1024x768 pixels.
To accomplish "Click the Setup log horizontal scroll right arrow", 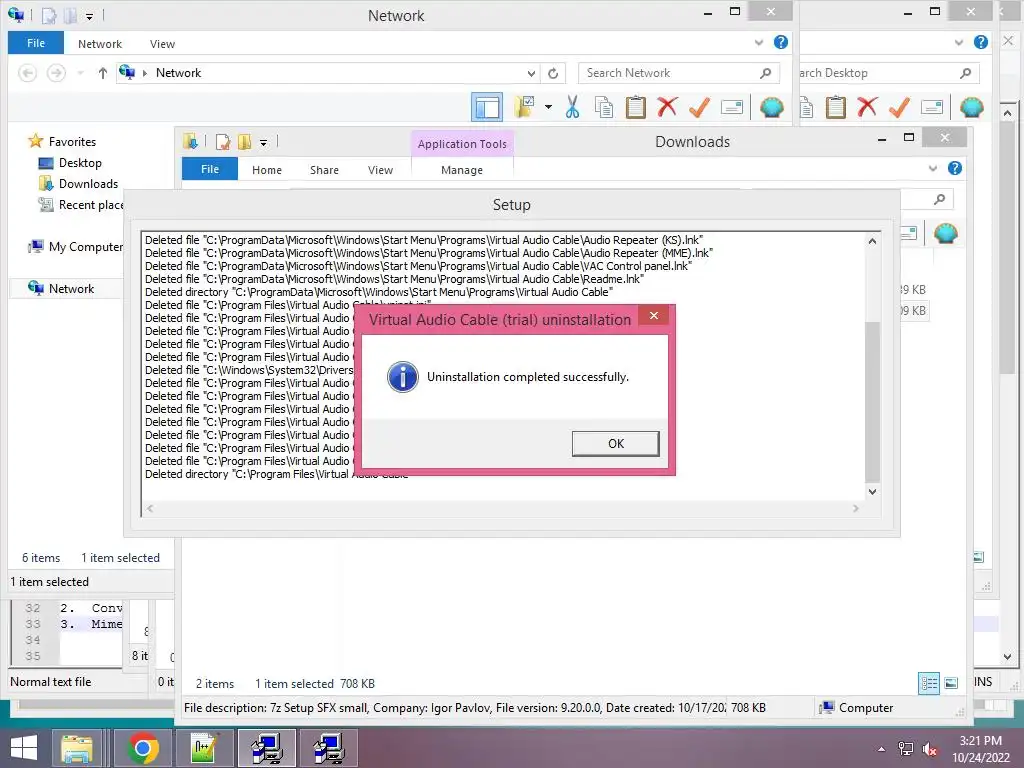I will tap(856, 508).
